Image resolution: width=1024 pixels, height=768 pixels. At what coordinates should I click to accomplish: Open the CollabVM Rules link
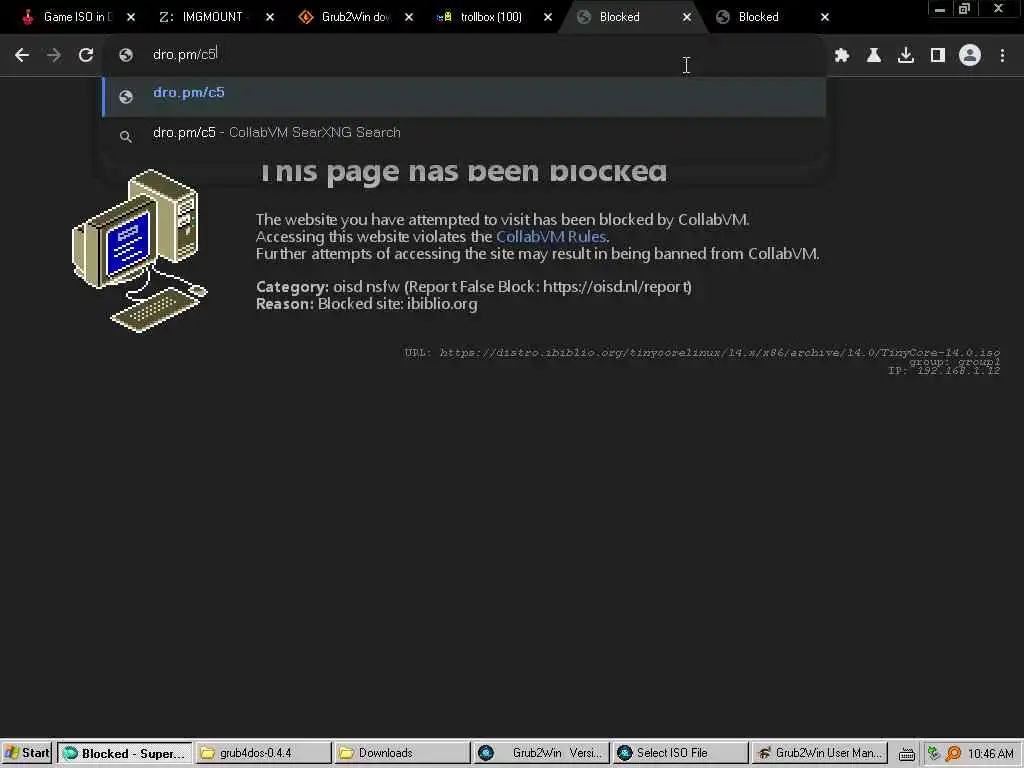coord(551,236)
